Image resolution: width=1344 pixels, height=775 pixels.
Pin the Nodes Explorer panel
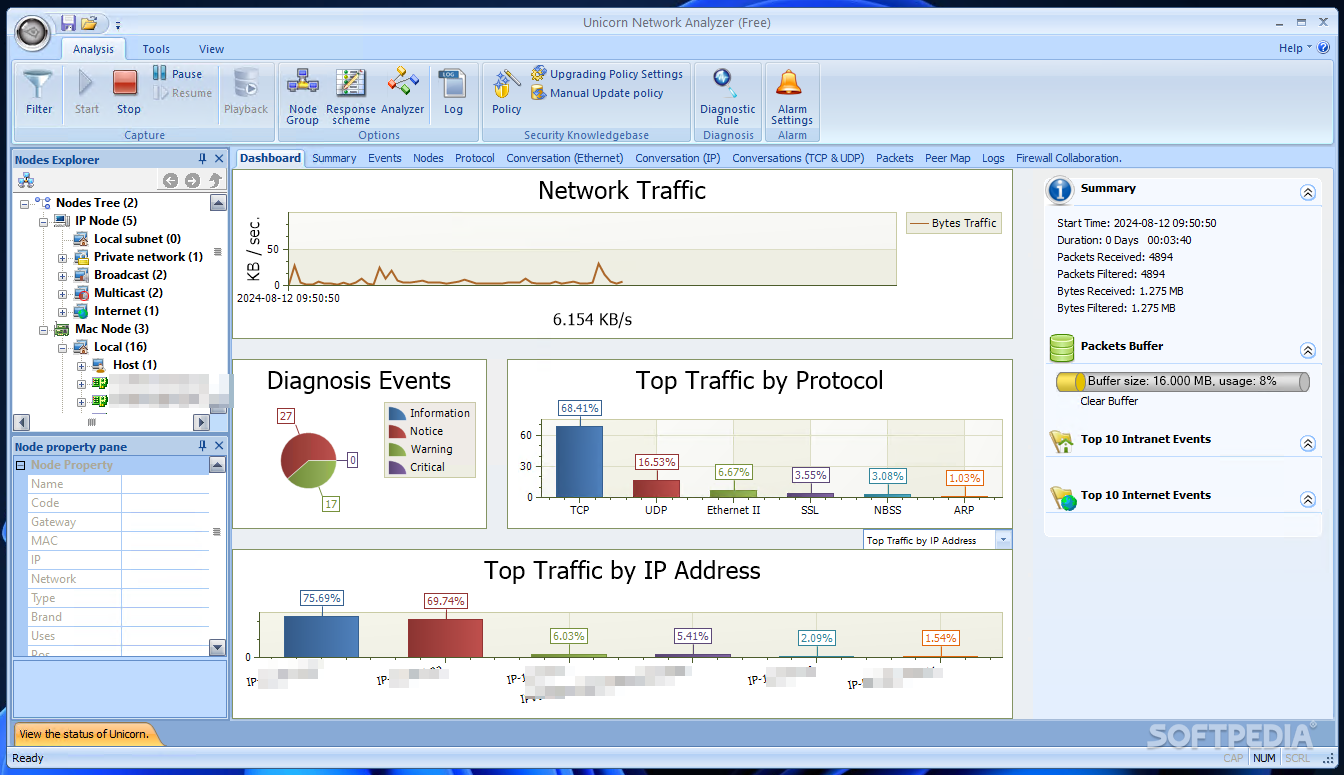[203, 159]
